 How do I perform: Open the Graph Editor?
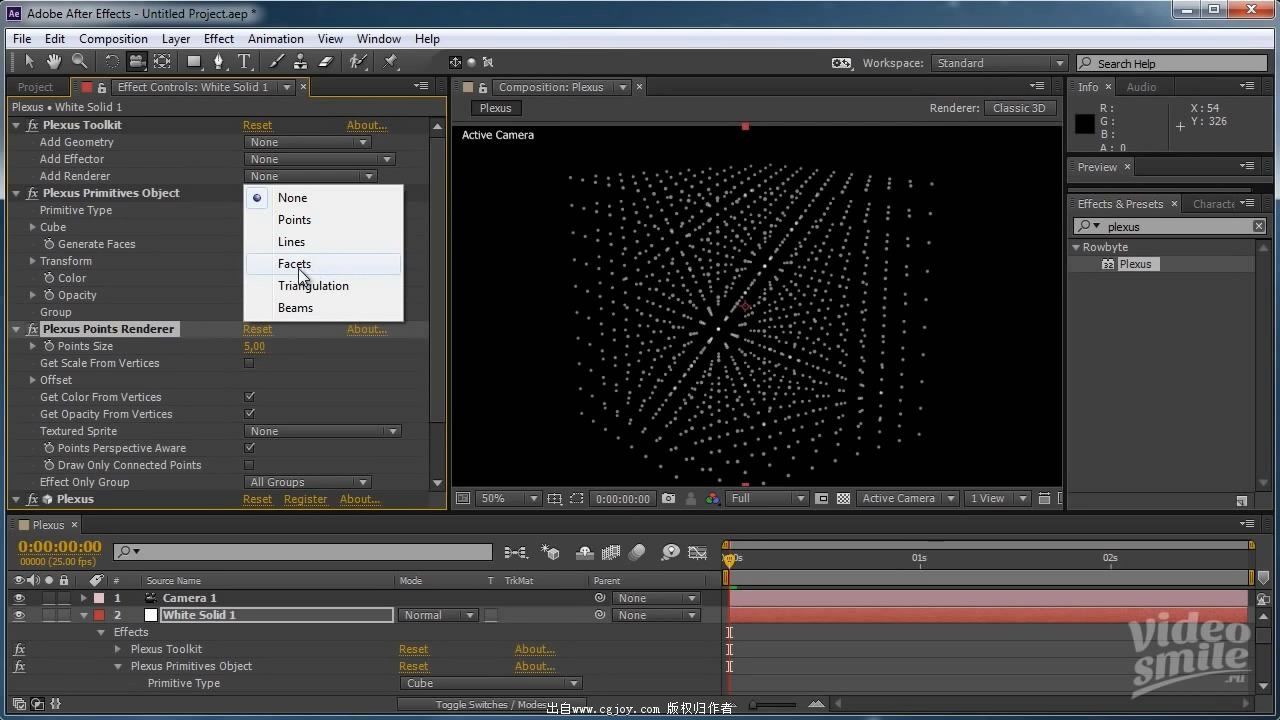pyautogui.click(x=698, y=552)
